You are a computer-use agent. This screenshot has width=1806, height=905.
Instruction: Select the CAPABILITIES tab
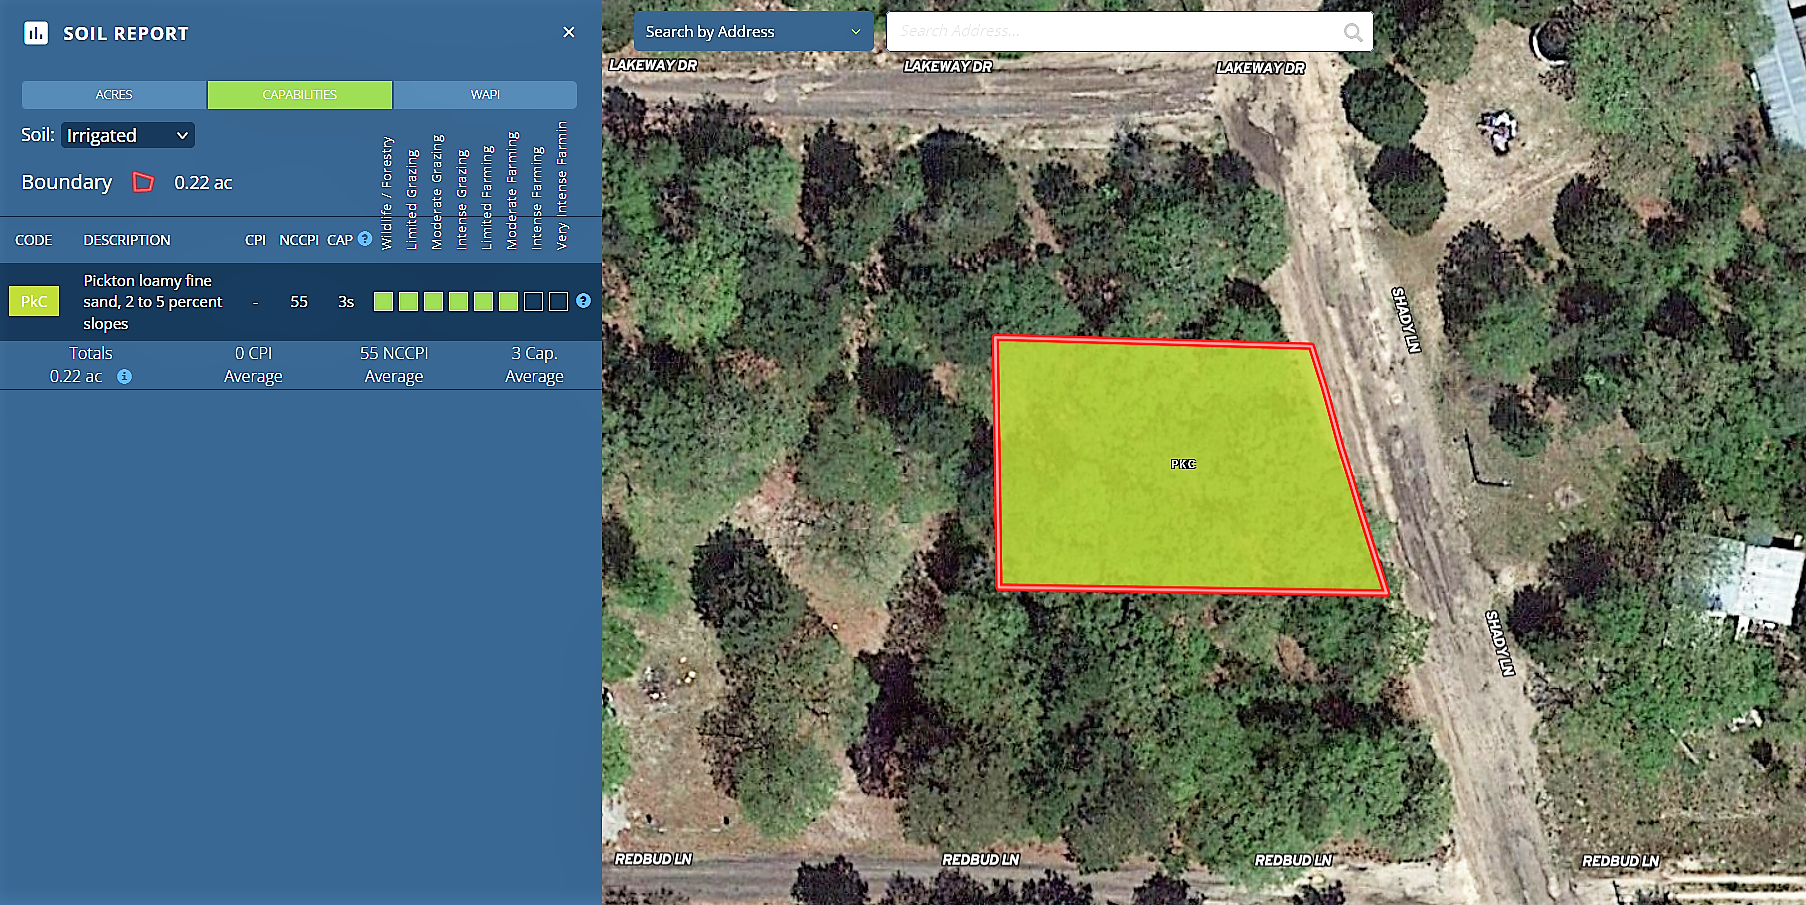click(x=300, y=95)
